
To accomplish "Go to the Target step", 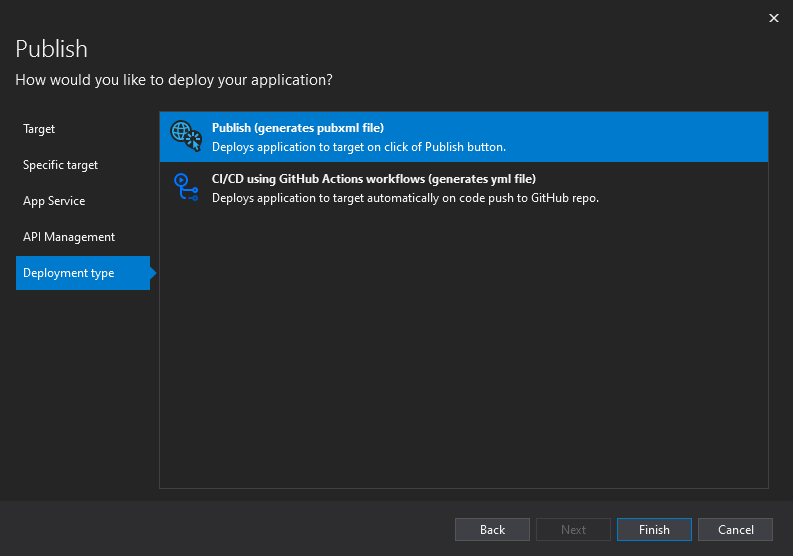I will pos(39,129).
